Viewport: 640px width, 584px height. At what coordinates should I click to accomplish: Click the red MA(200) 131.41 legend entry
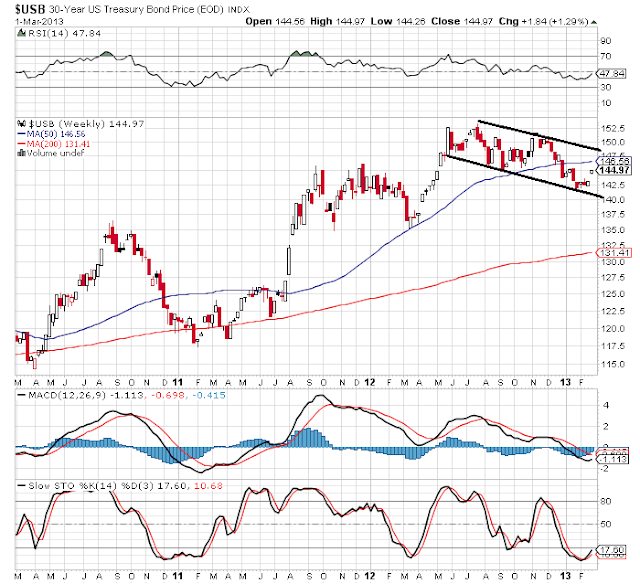point(54,144)
